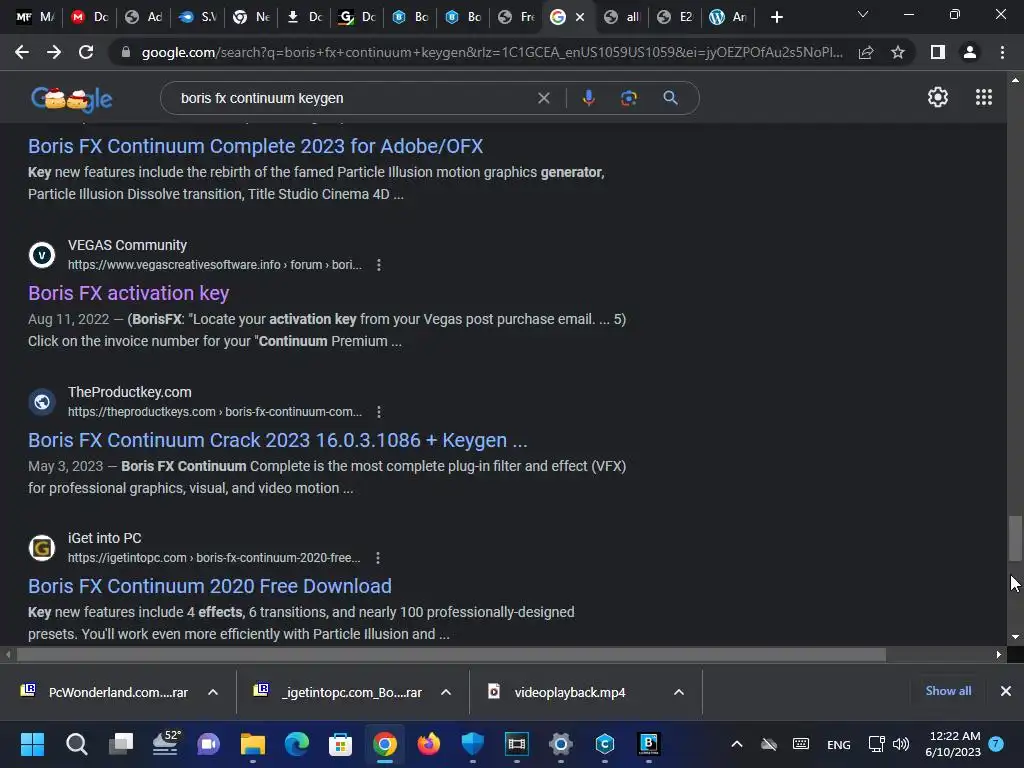Bookmark this page with star icon
The image size is (1024, 768).
coord(898,52)
